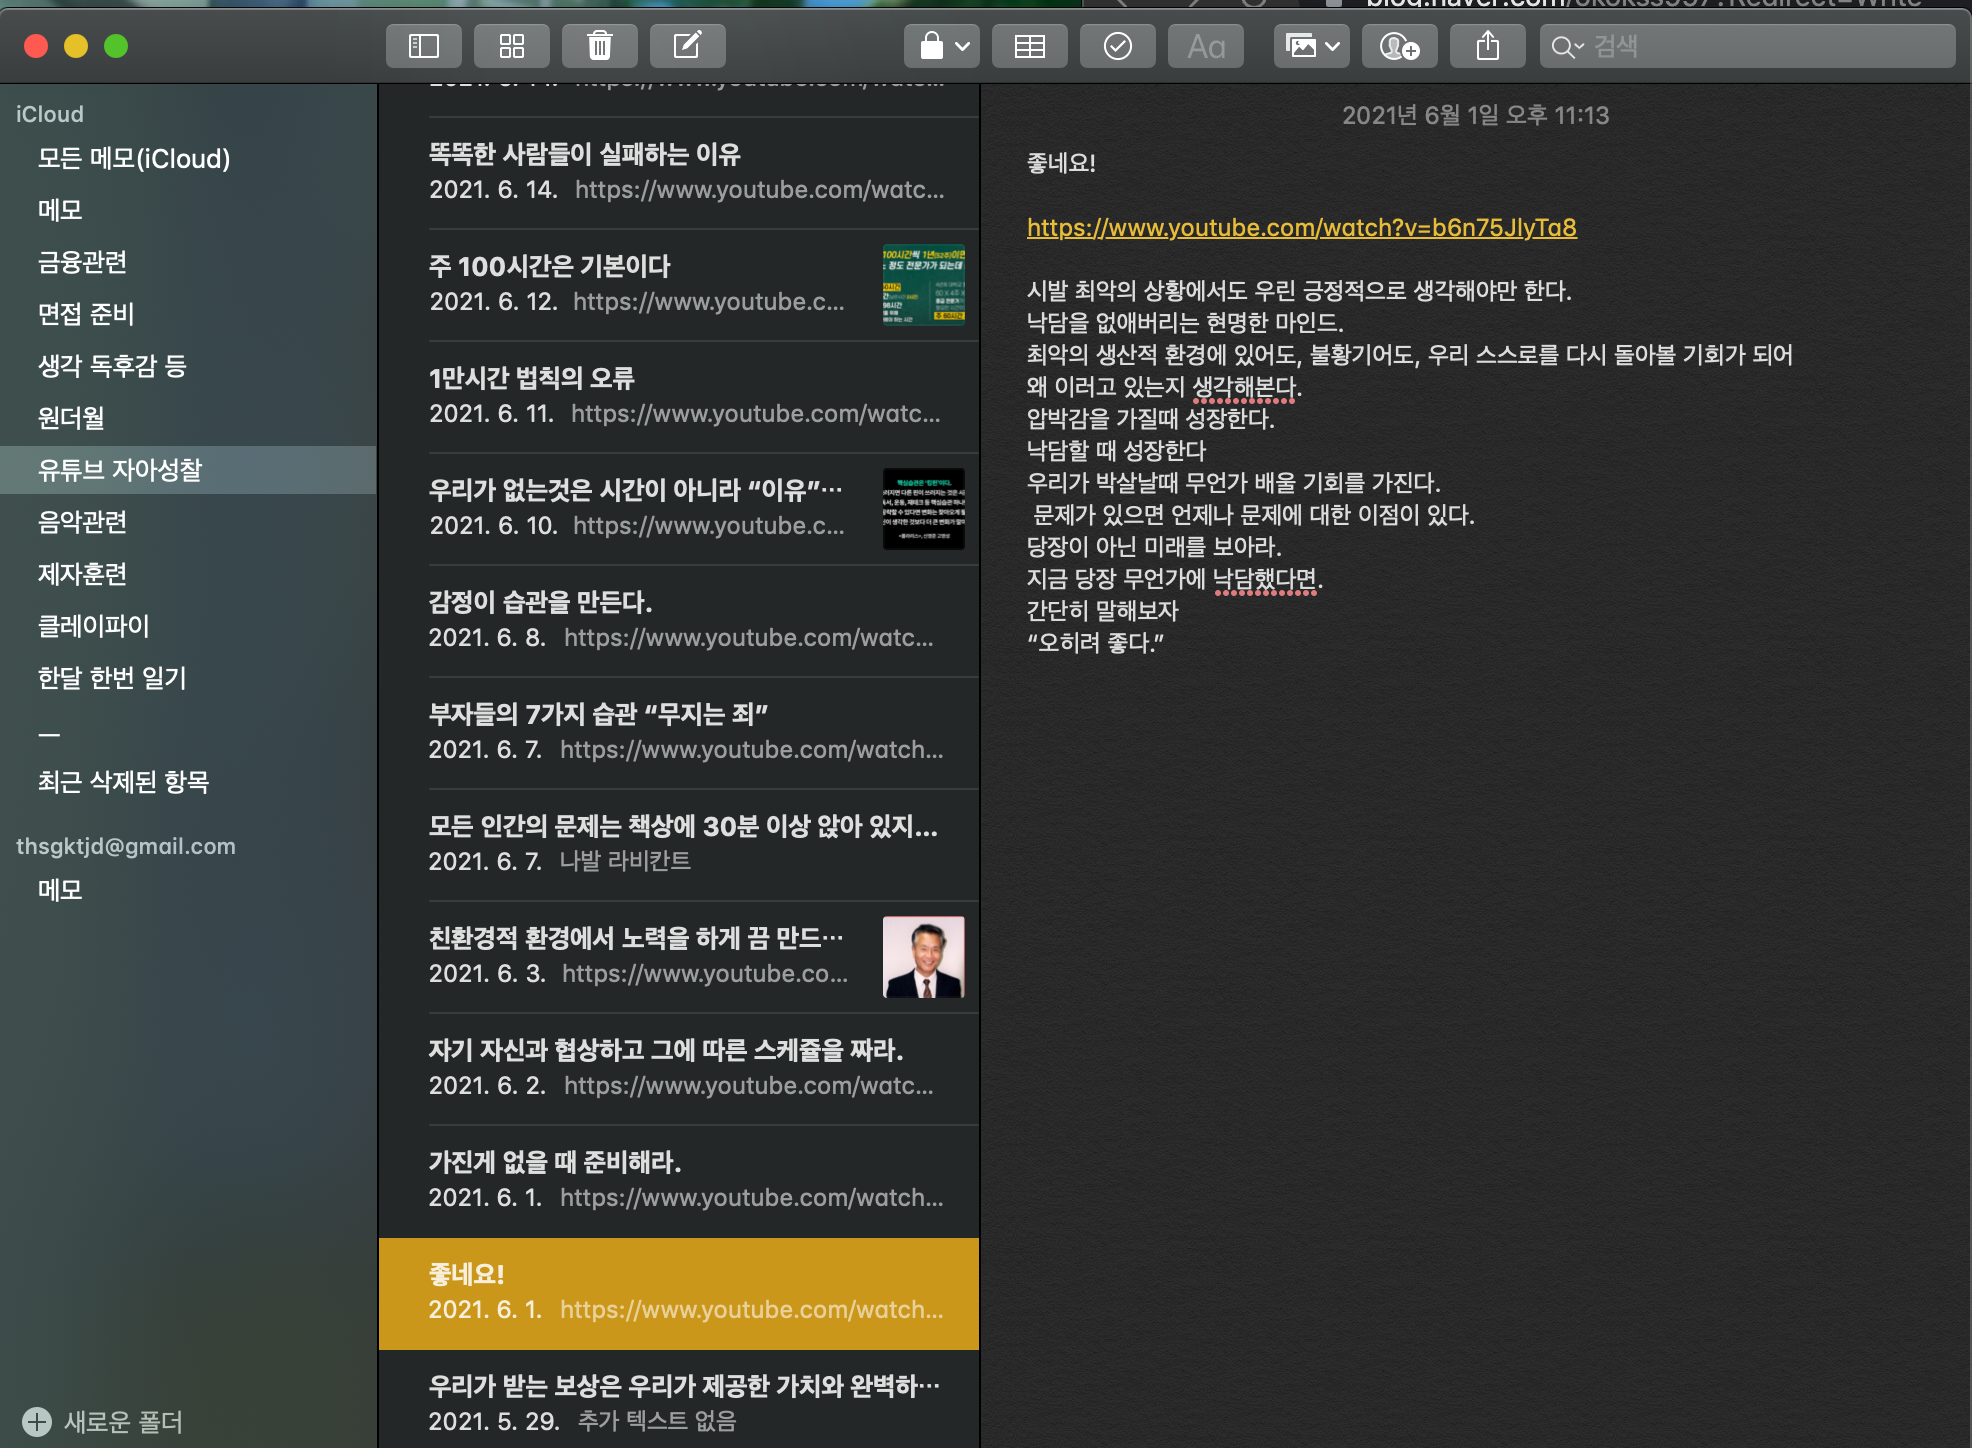Open the YouTube link in the note
Screen dimensions: 1972x1448
pos(1301,228)
